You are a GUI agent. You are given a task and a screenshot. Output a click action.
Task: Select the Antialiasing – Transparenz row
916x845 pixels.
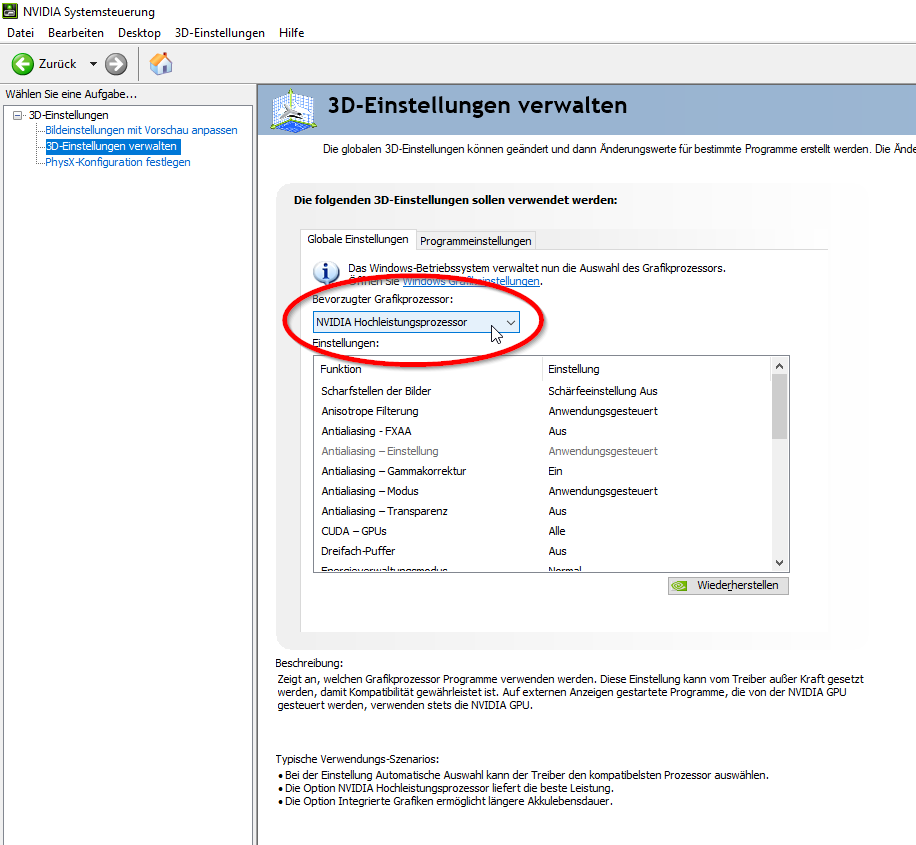coord(542,511)
